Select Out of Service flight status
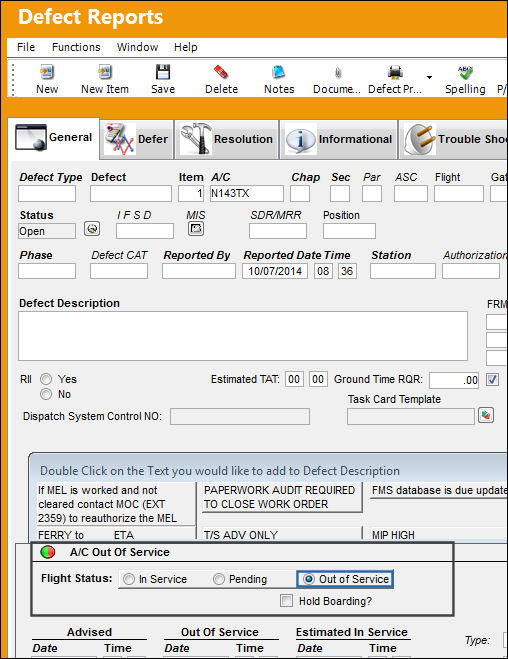508x659 pixels. (x=308, y=579)
